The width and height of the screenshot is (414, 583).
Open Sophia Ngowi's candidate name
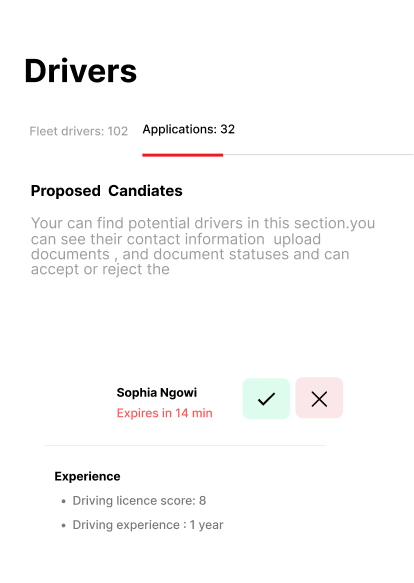point(157,392)
